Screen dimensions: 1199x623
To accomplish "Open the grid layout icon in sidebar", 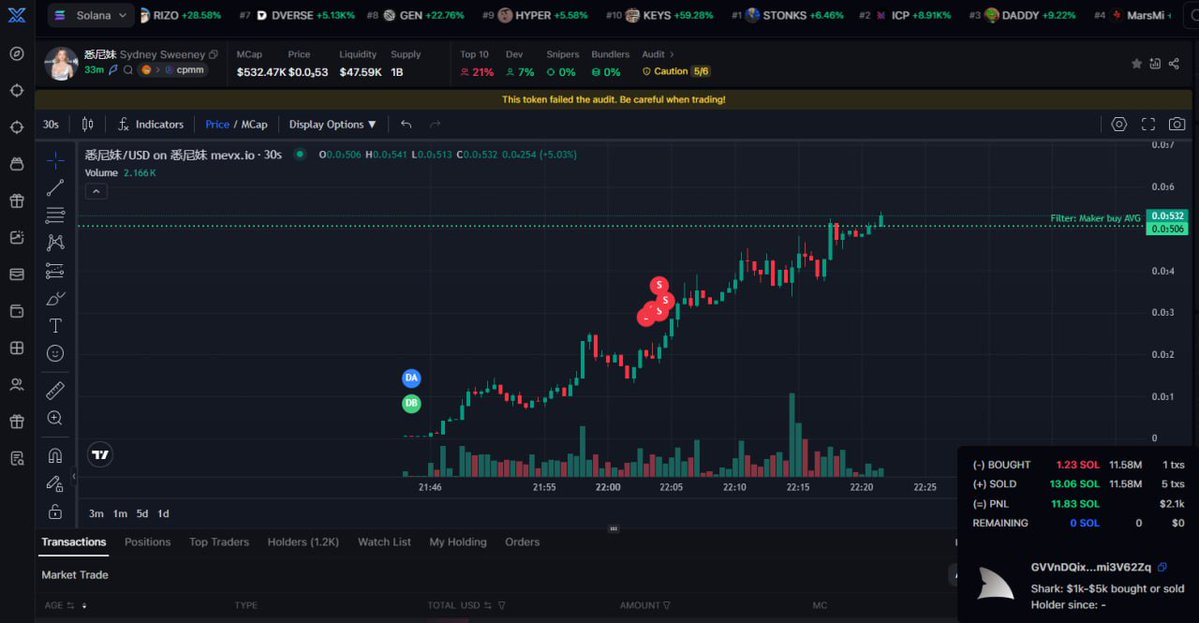I will click(x=17, y=348).
